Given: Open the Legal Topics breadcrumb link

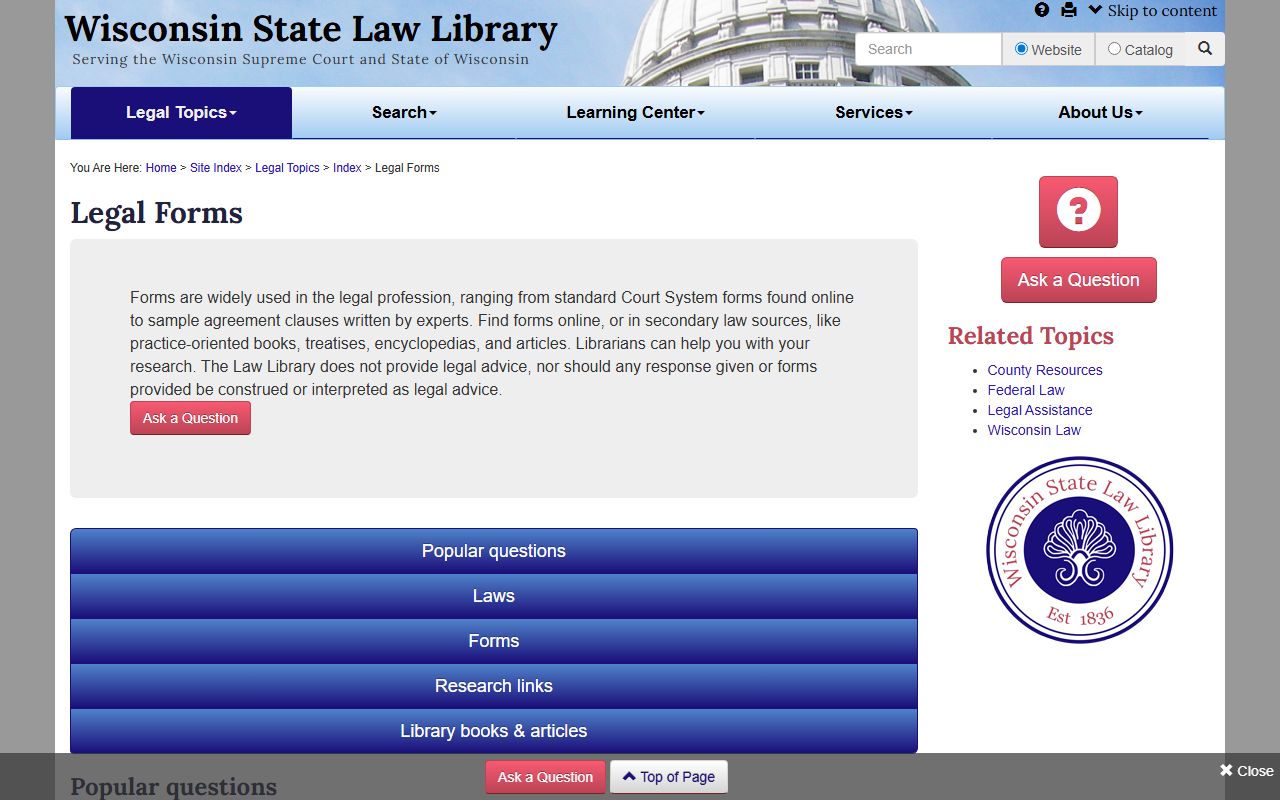Looking at the screenshot, I should (287, 168).
